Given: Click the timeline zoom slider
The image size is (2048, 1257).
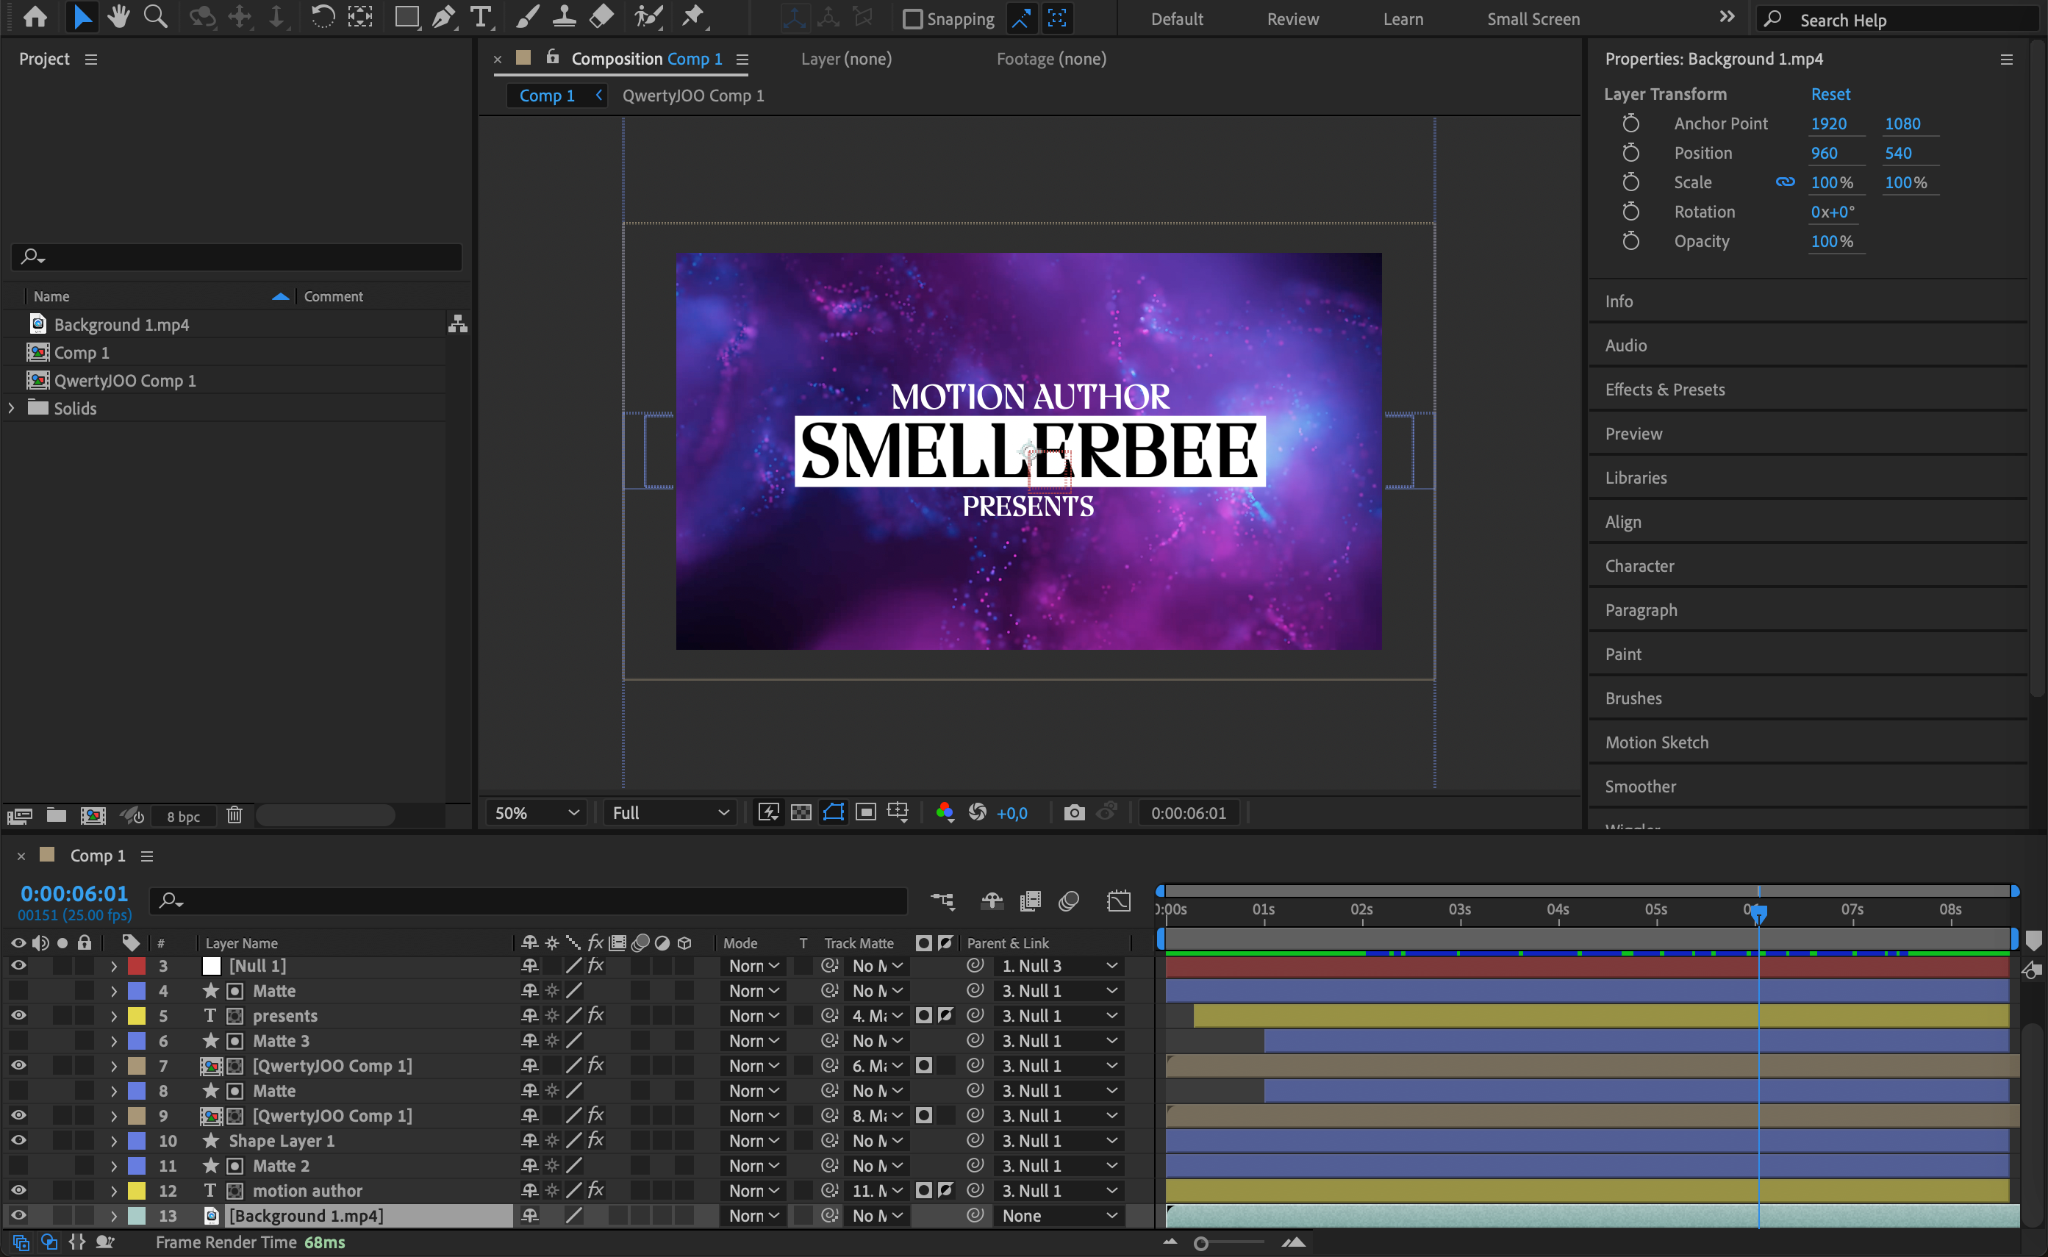Looking at the screenshot, I should (1202, 1243).
